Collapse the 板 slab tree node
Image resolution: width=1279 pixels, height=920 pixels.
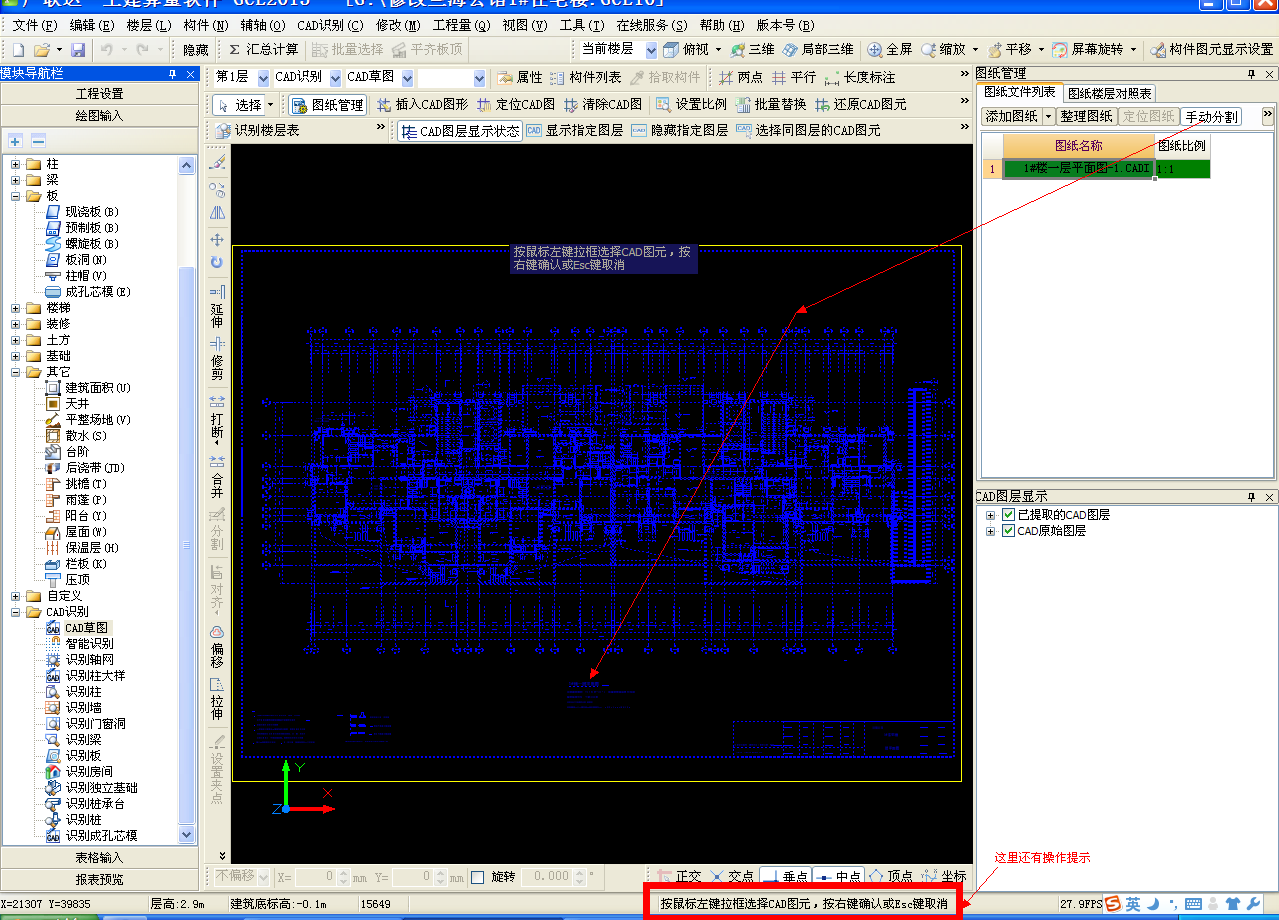(x=16, y=196)
